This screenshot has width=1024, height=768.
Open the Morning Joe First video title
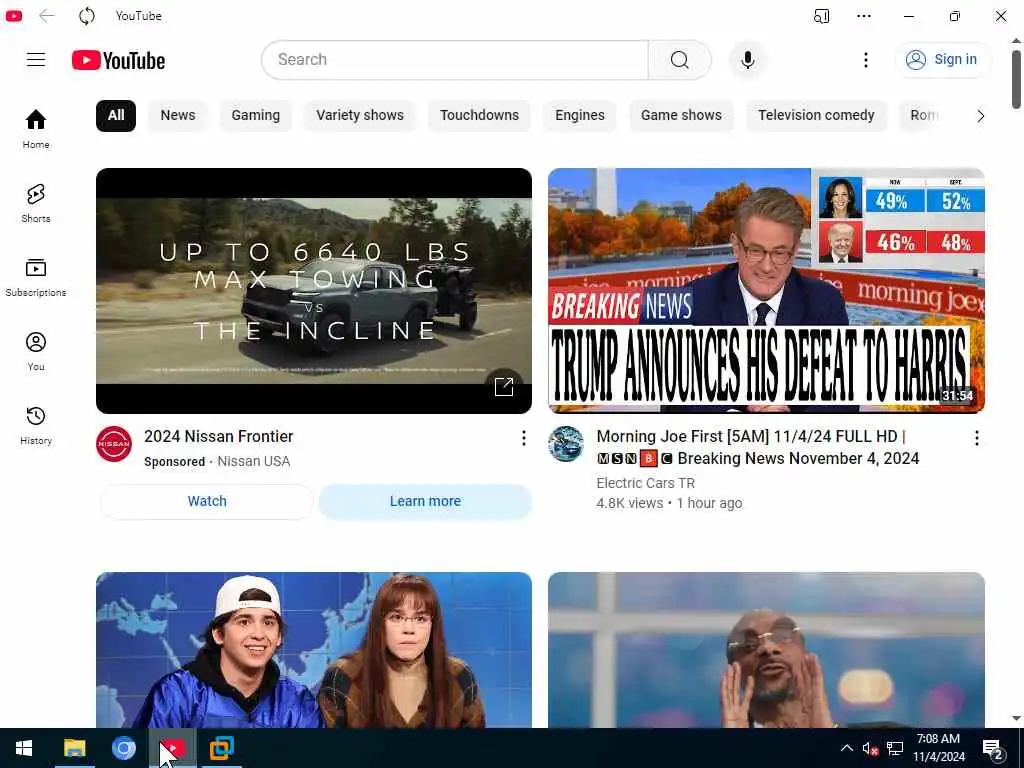point(758,447)
